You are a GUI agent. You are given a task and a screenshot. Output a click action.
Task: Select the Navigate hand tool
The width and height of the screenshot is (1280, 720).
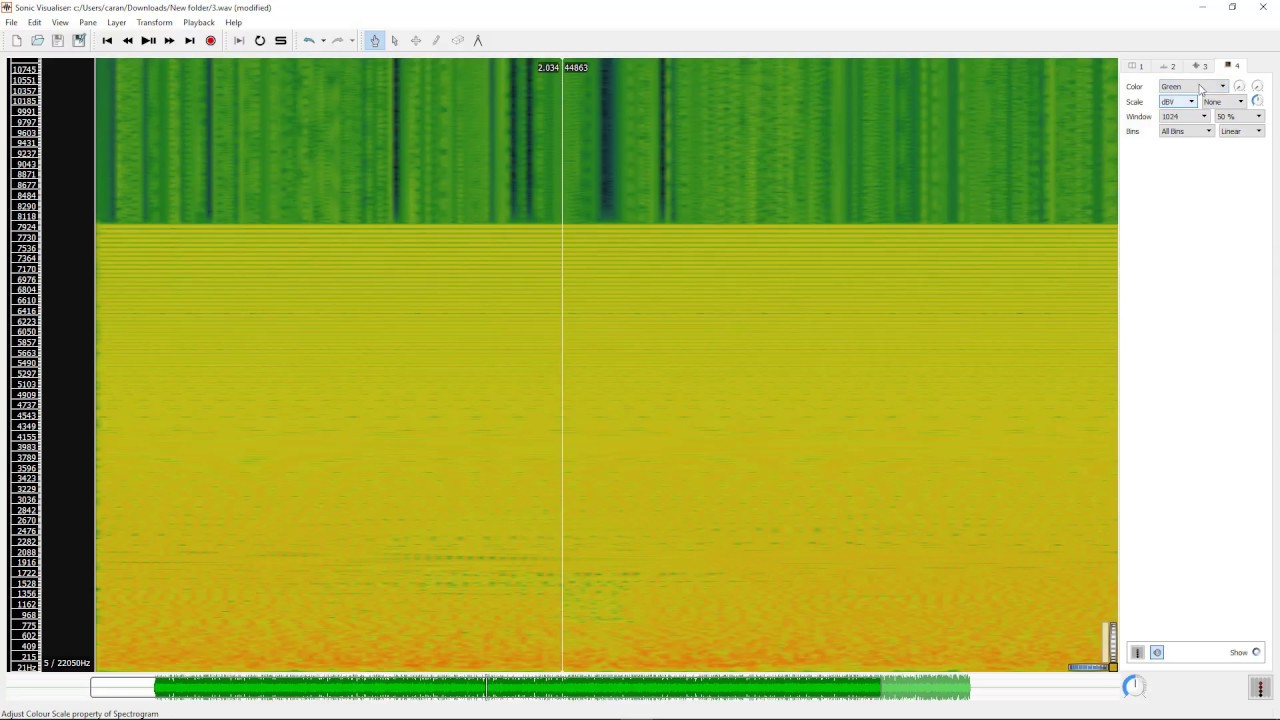[x=375, y=41]
